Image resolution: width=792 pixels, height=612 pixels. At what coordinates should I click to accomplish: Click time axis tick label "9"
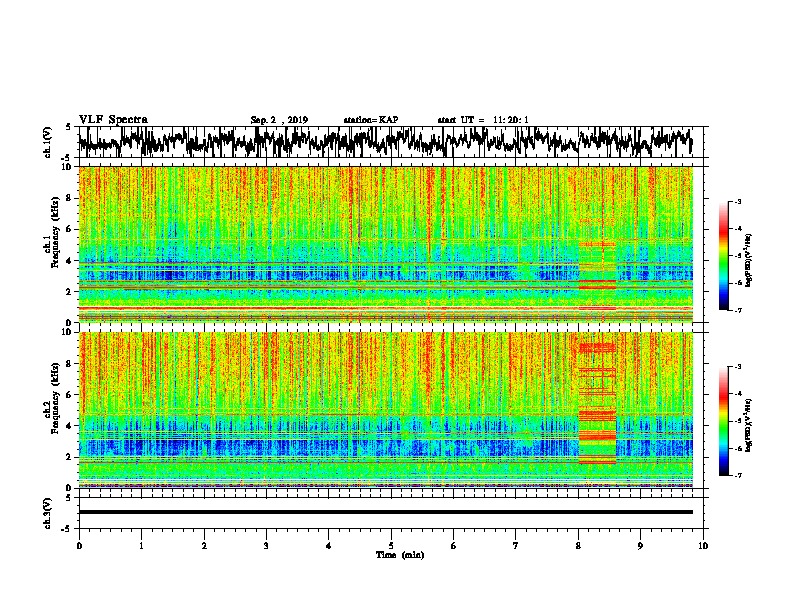click(x=640, y=546)
